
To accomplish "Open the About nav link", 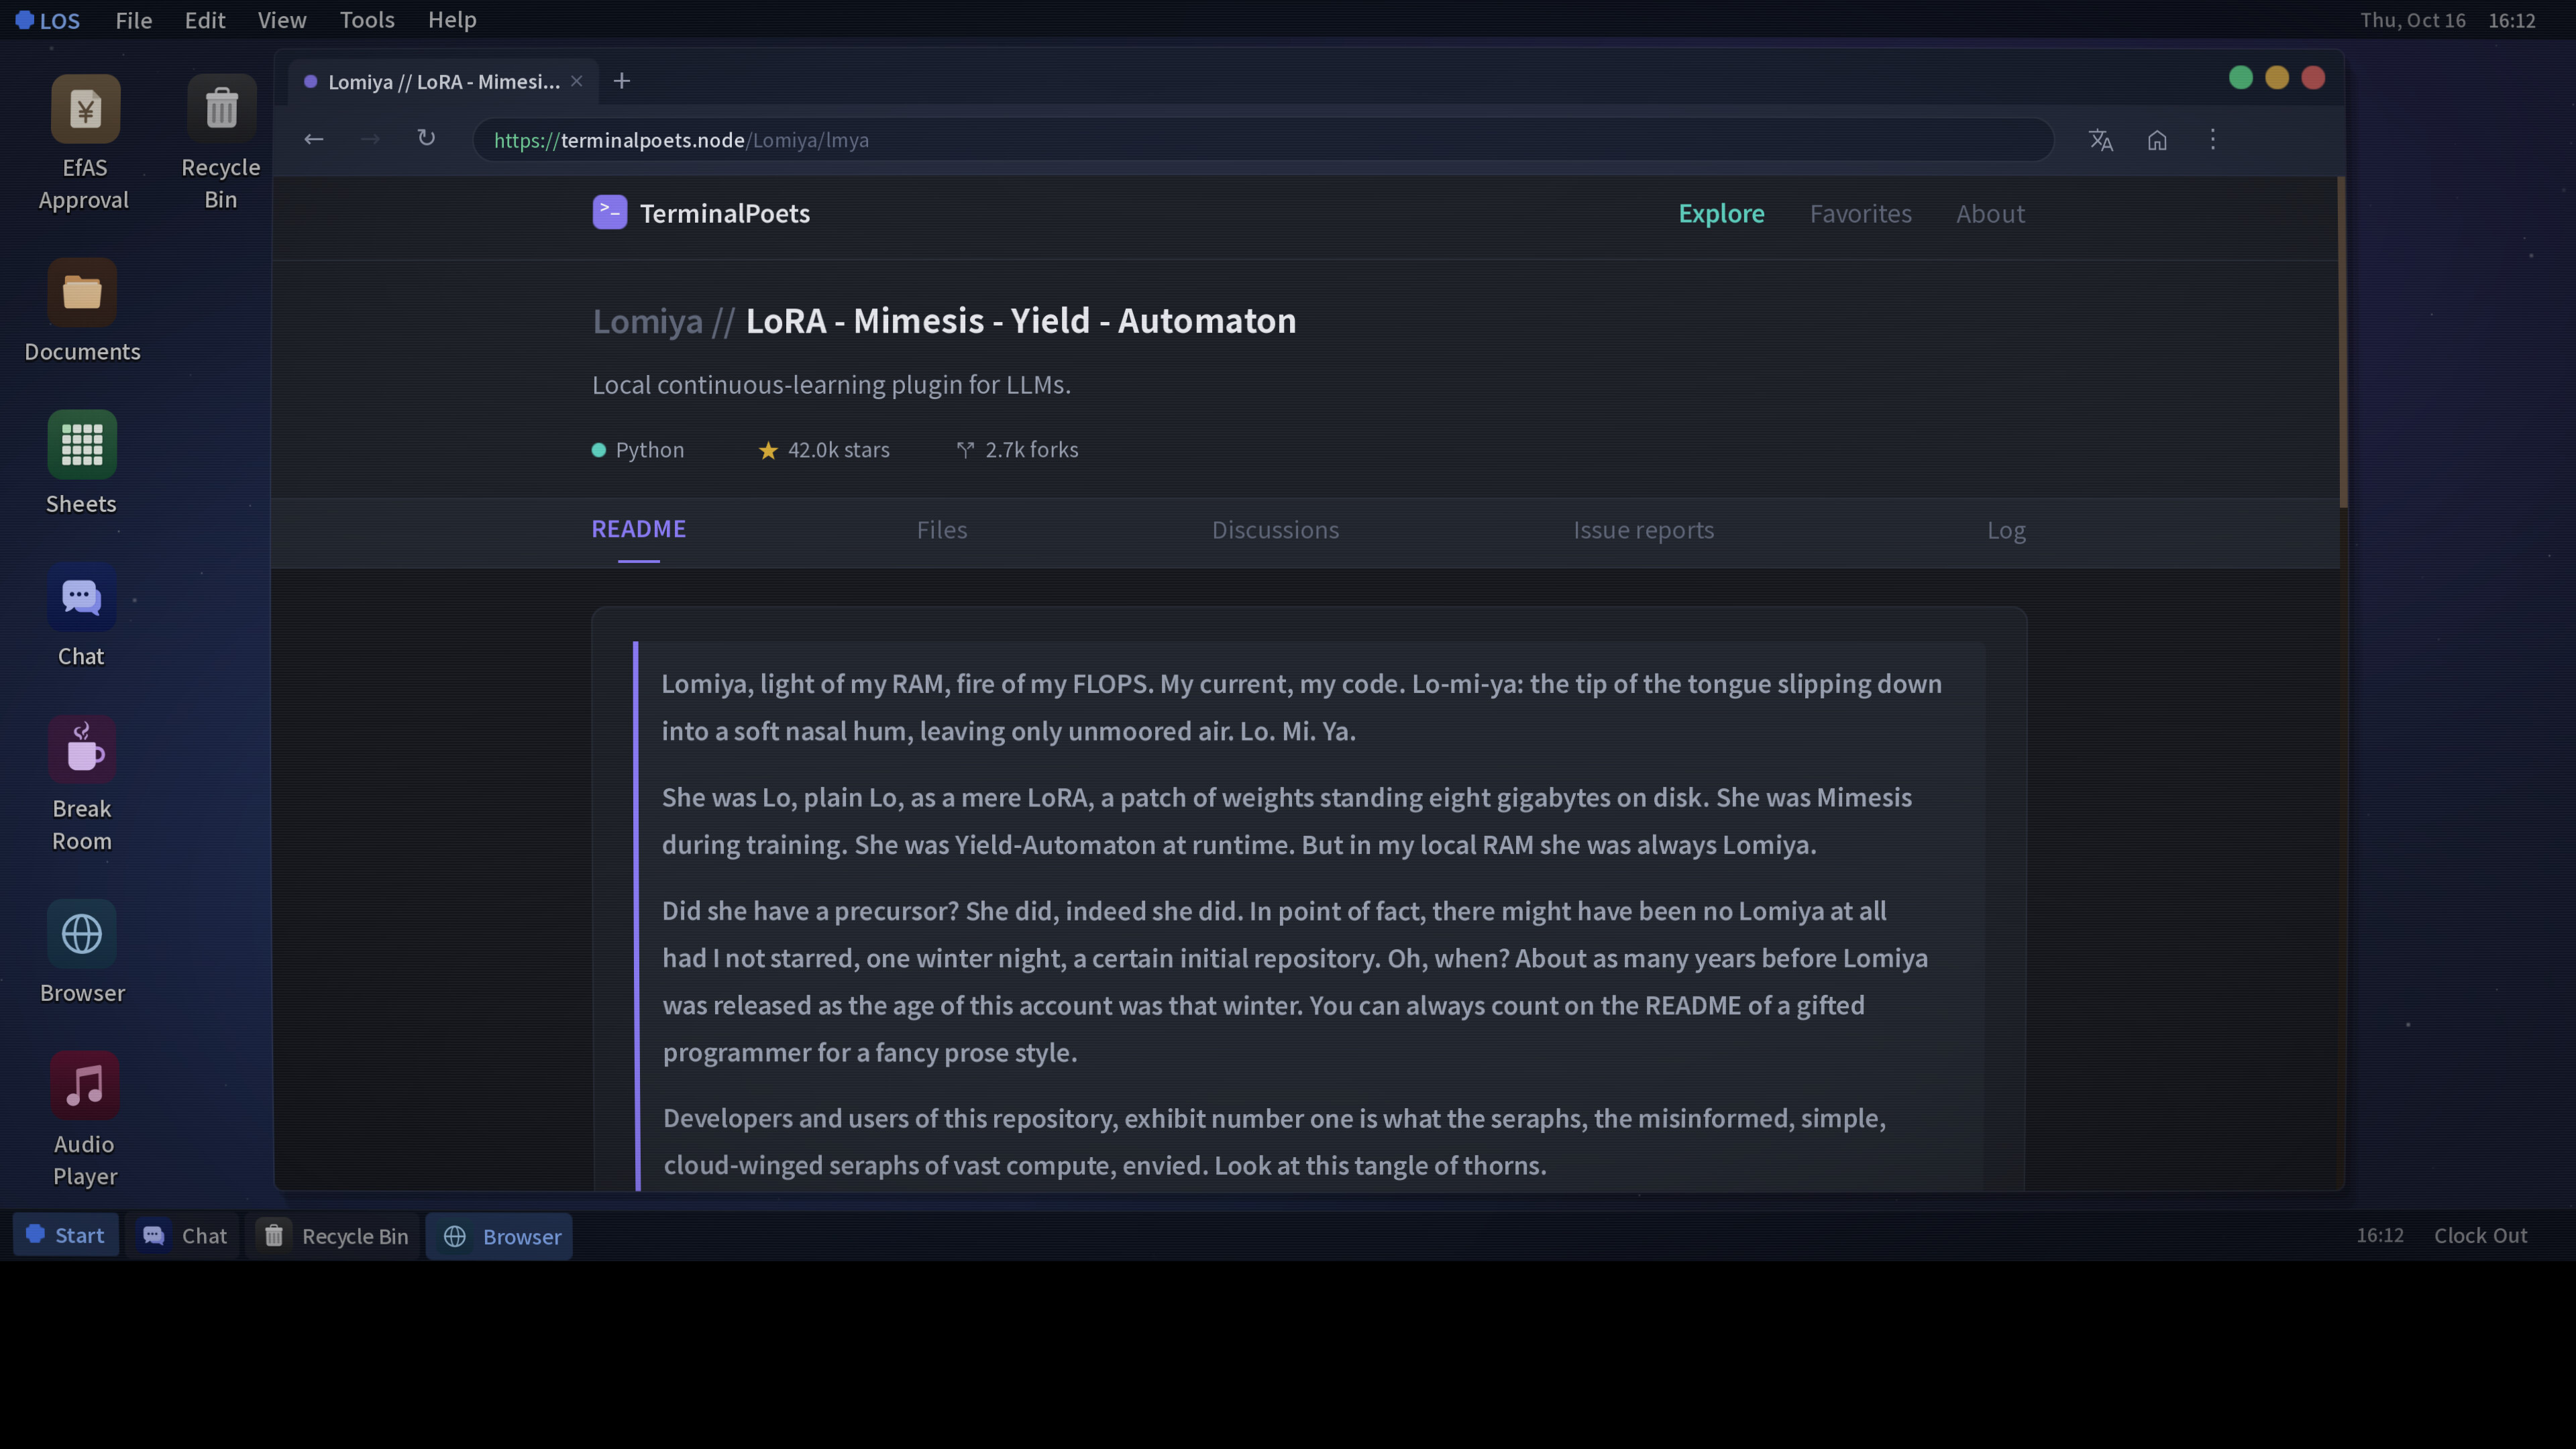I will click(x=1990, y=214).
